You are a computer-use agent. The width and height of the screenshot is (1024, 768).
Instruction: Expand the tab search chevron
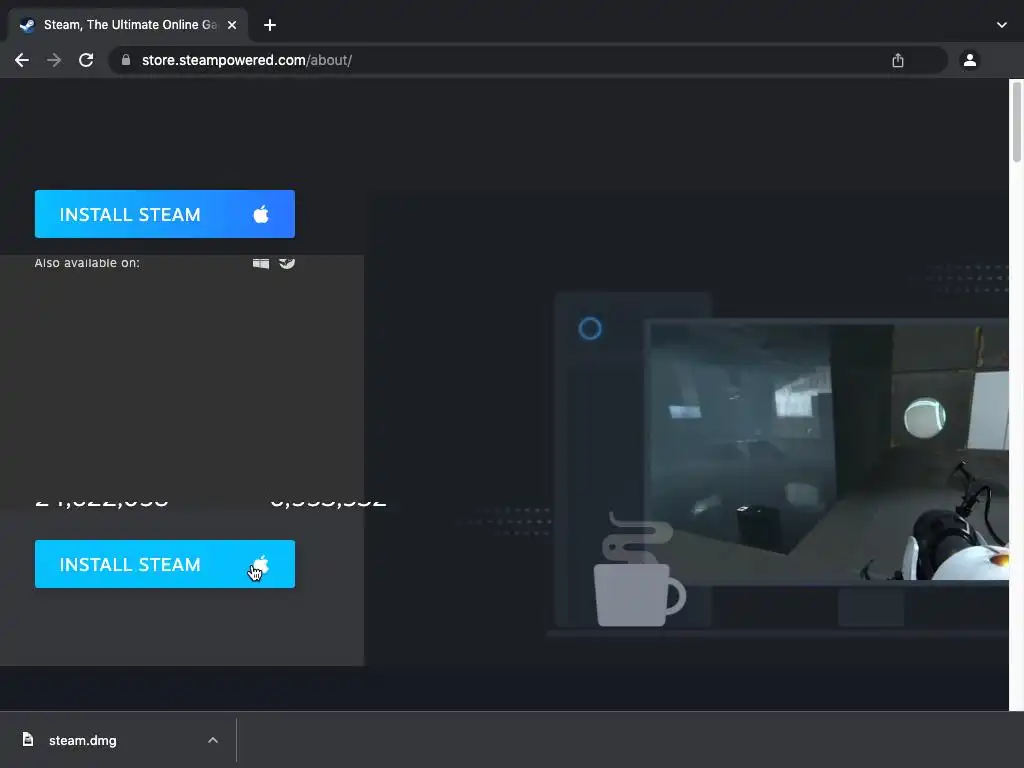pyautogui.click(x=1002, y=25)
